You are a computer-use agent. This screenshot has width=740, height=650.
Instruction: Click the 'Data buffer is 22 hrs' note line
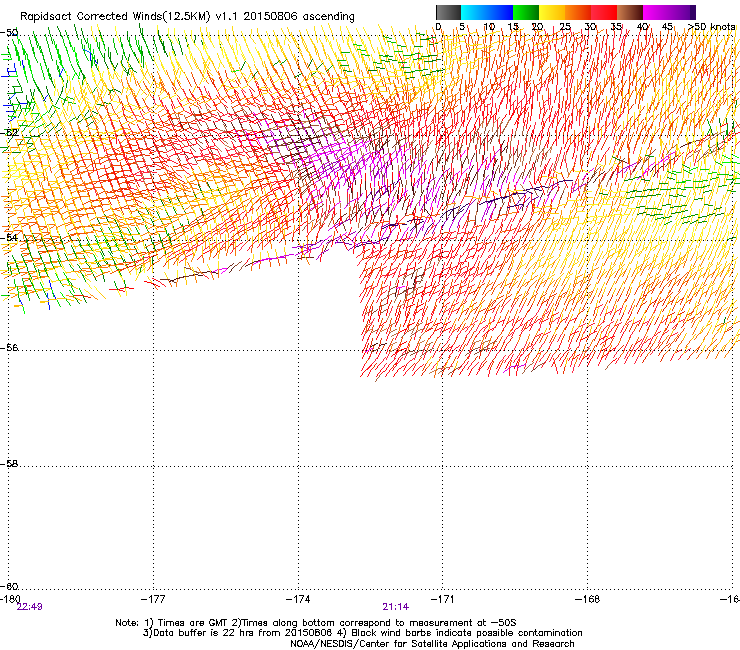(362, 633)
